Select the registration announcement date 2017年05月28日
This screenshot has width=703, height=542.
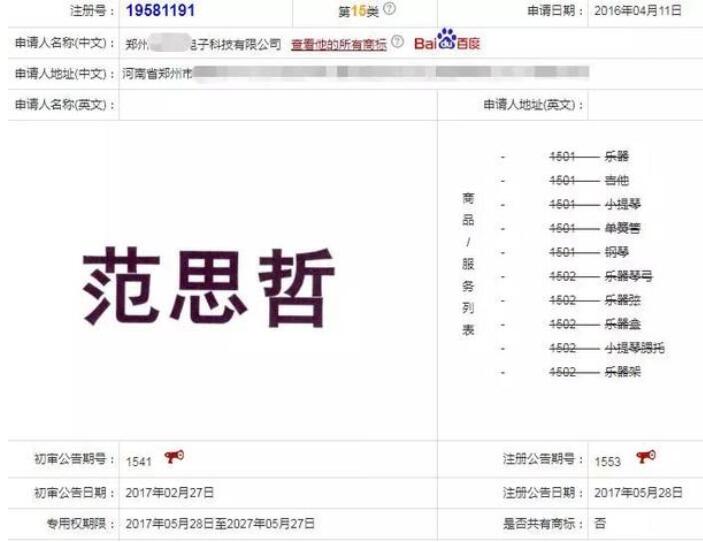pos(638,493)
